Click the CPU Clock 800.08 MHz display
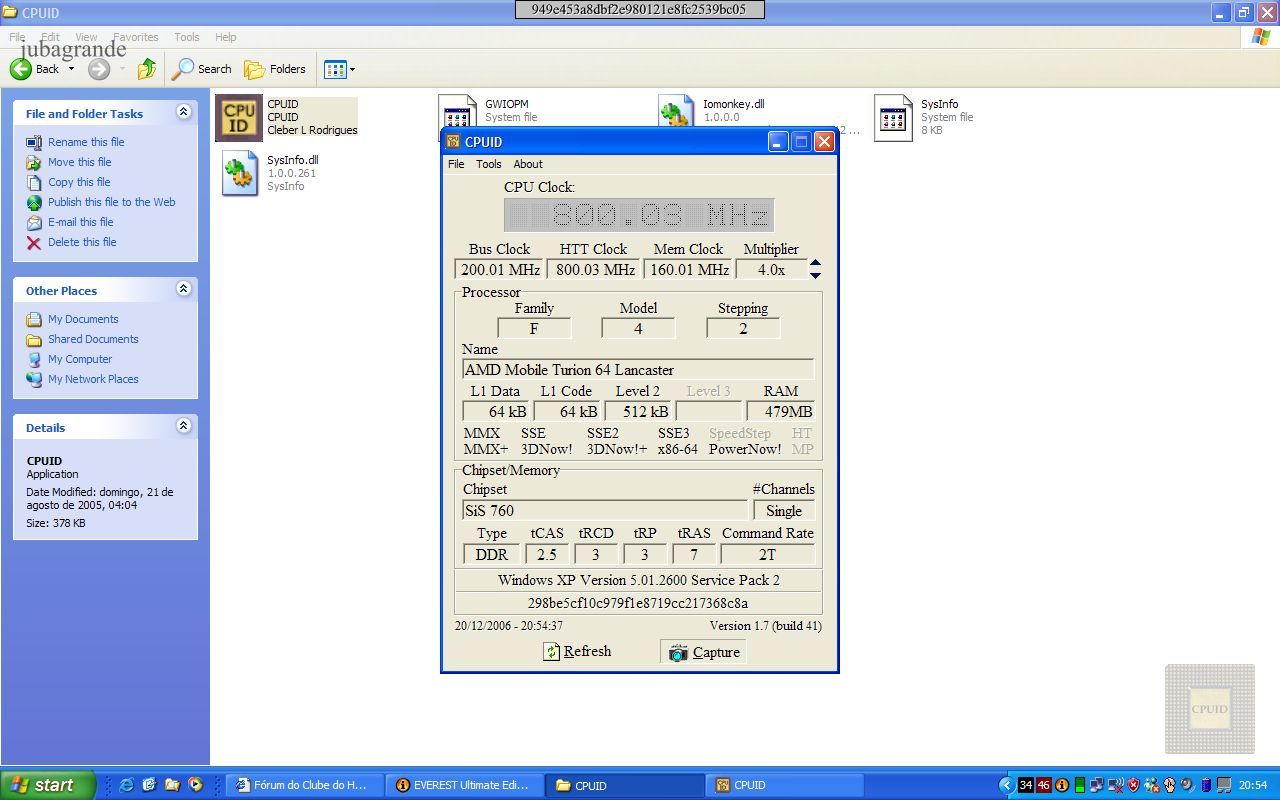Image resolution: width=1280 pixels, height=800 pixels. [x=639, y=215]
